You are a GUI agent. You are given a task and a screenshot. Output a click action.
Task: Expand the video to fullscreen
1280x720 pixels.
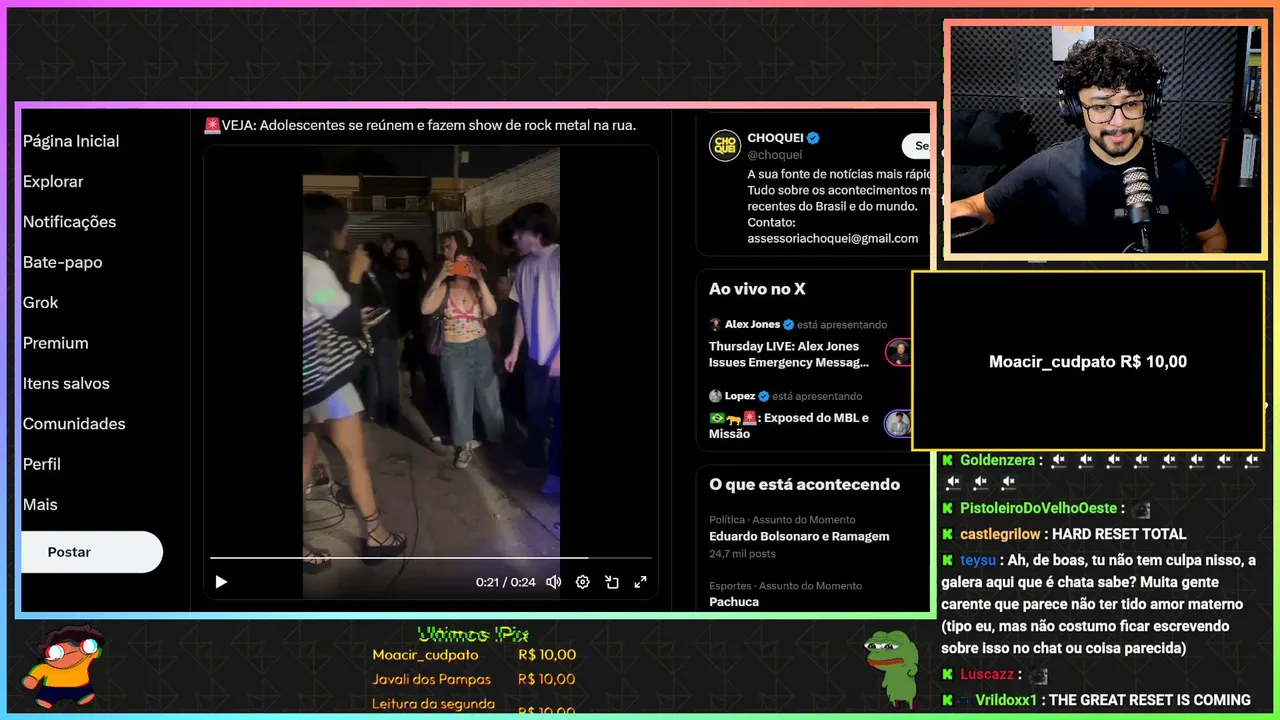pos(641,582)
